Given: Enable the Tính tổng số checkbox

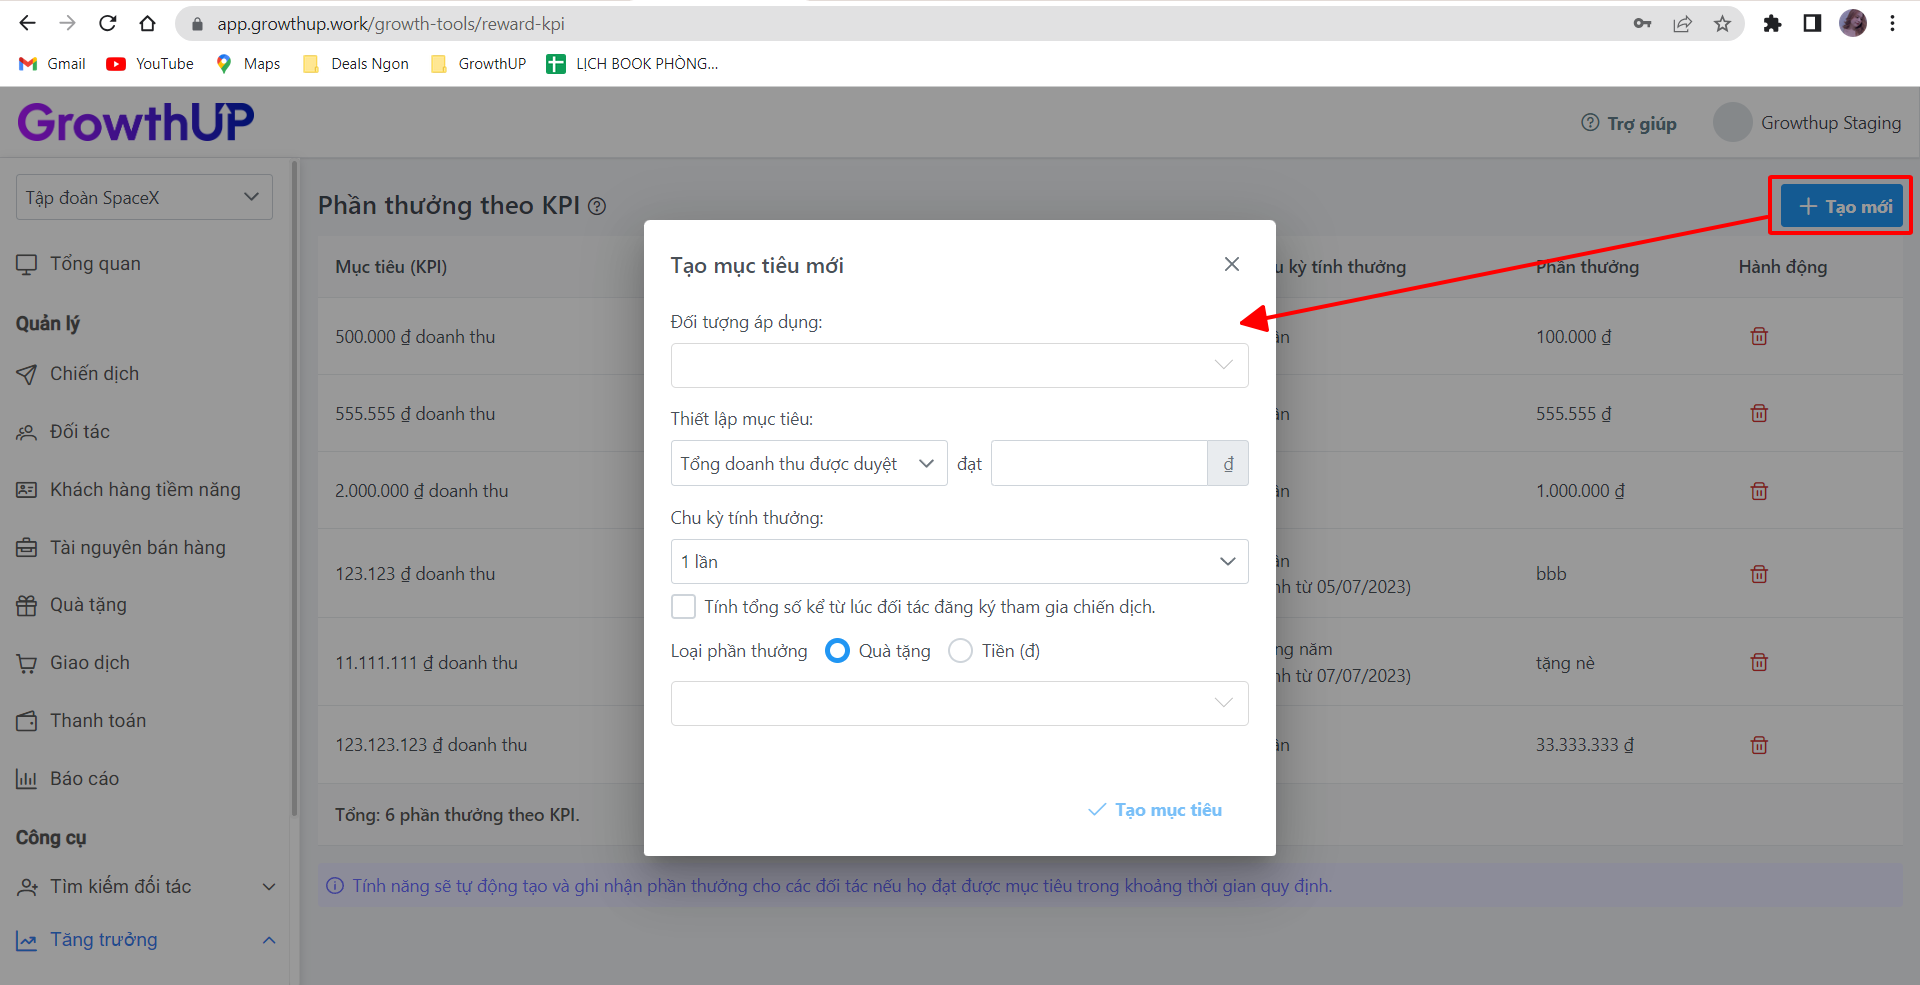Looking at the screenshot, I should point(684,607).
